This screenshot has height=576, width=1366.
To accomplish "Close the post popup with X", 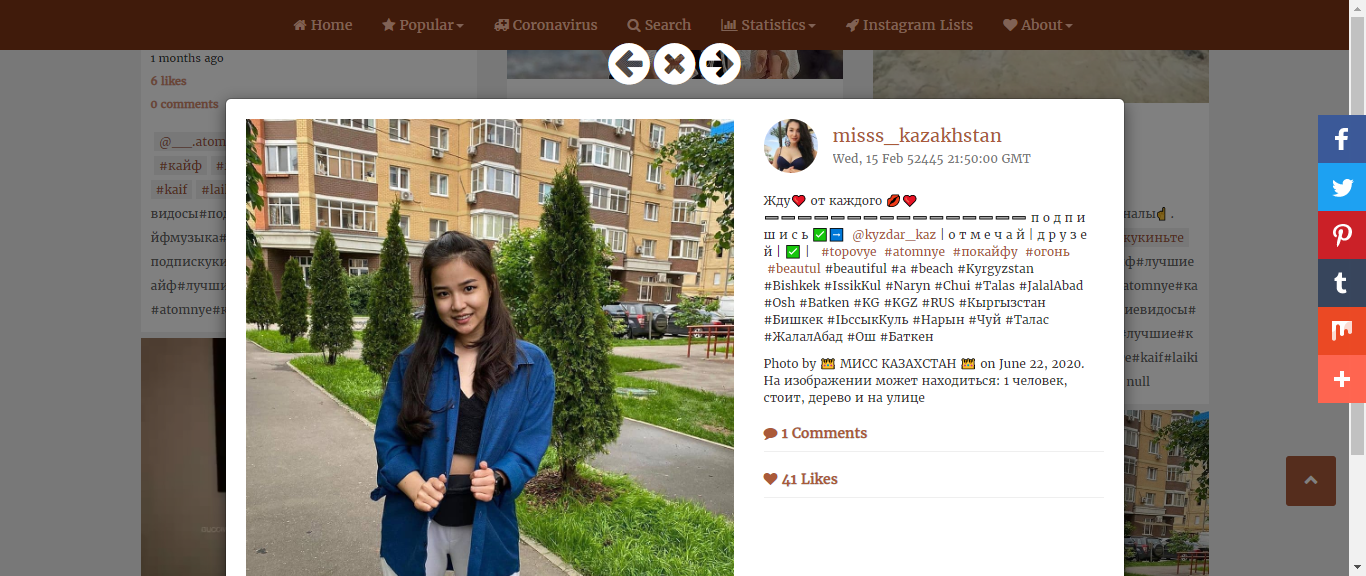I will pyautogui.click(x=675, y=64).
